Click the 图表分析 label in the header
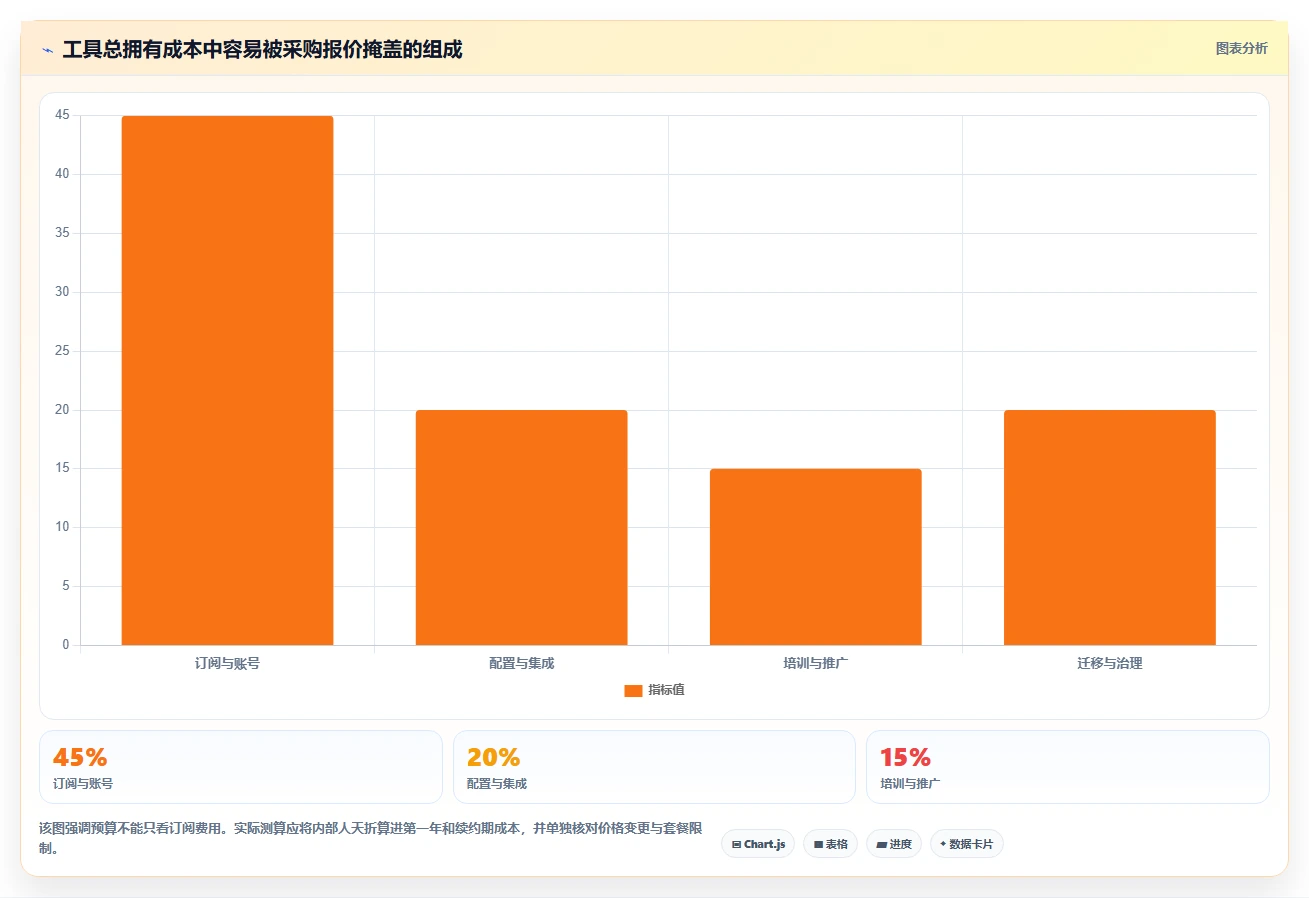Screen dimensions: 1309x898 pos(1241,48)
